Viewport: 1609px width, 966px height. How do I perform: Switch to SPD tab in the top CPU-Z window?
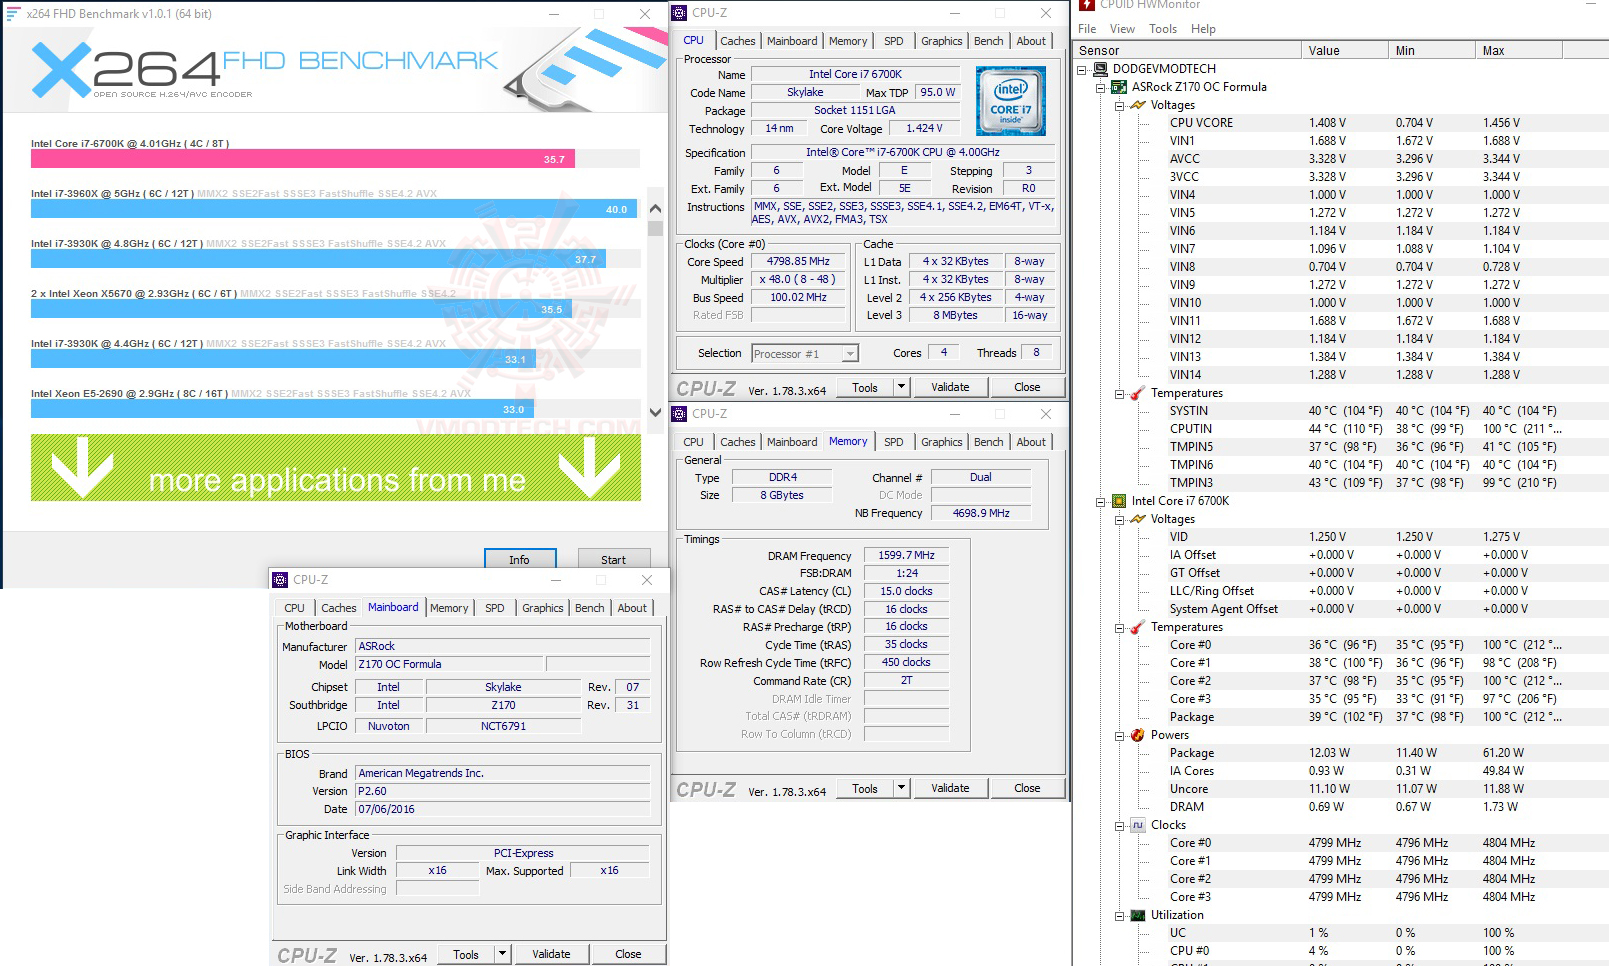[x=894, y=41]
